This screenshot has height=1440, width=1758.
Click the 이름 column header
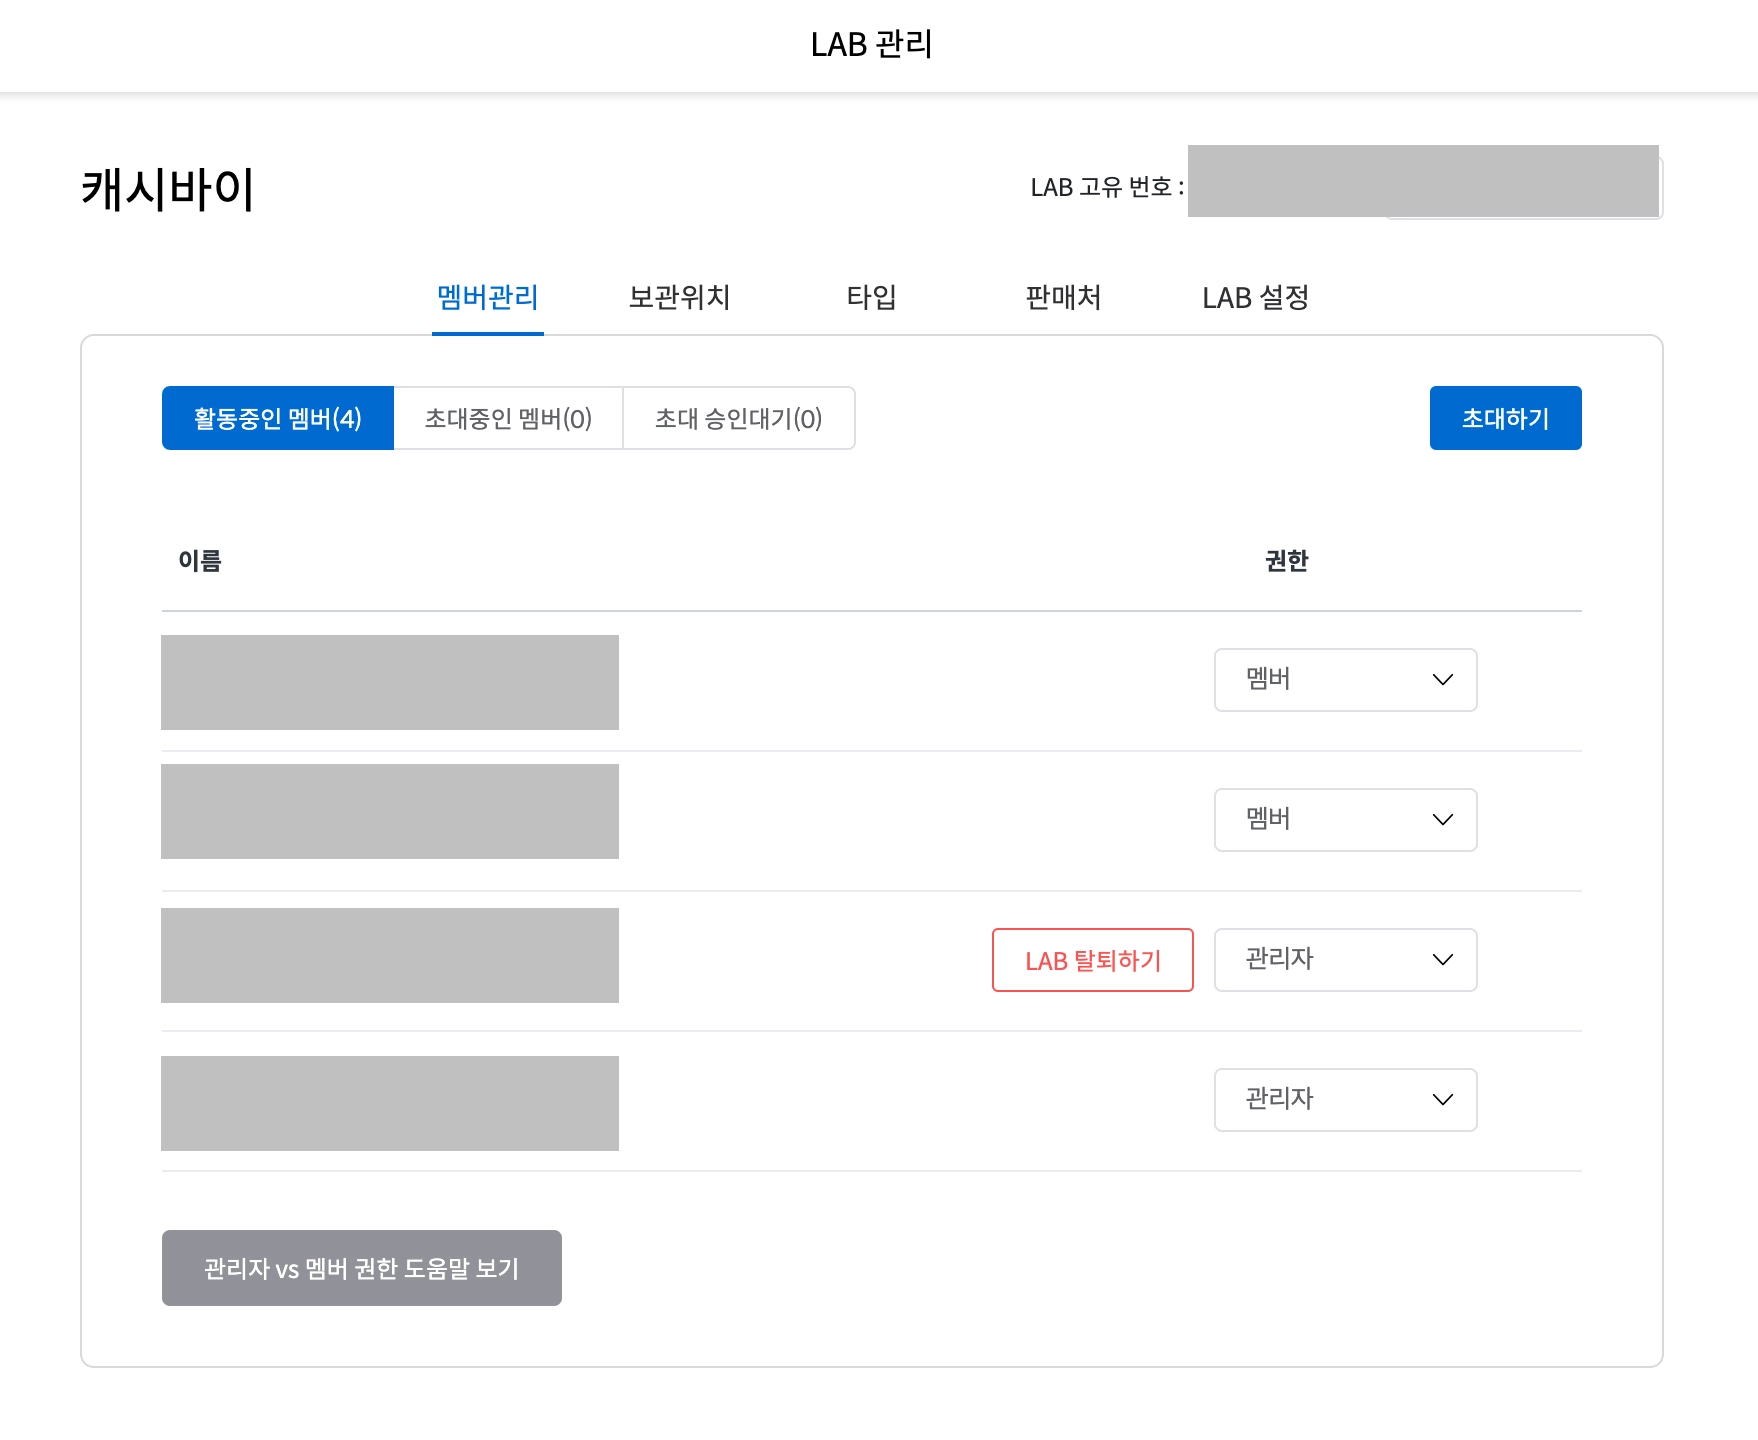click(200, 561)
